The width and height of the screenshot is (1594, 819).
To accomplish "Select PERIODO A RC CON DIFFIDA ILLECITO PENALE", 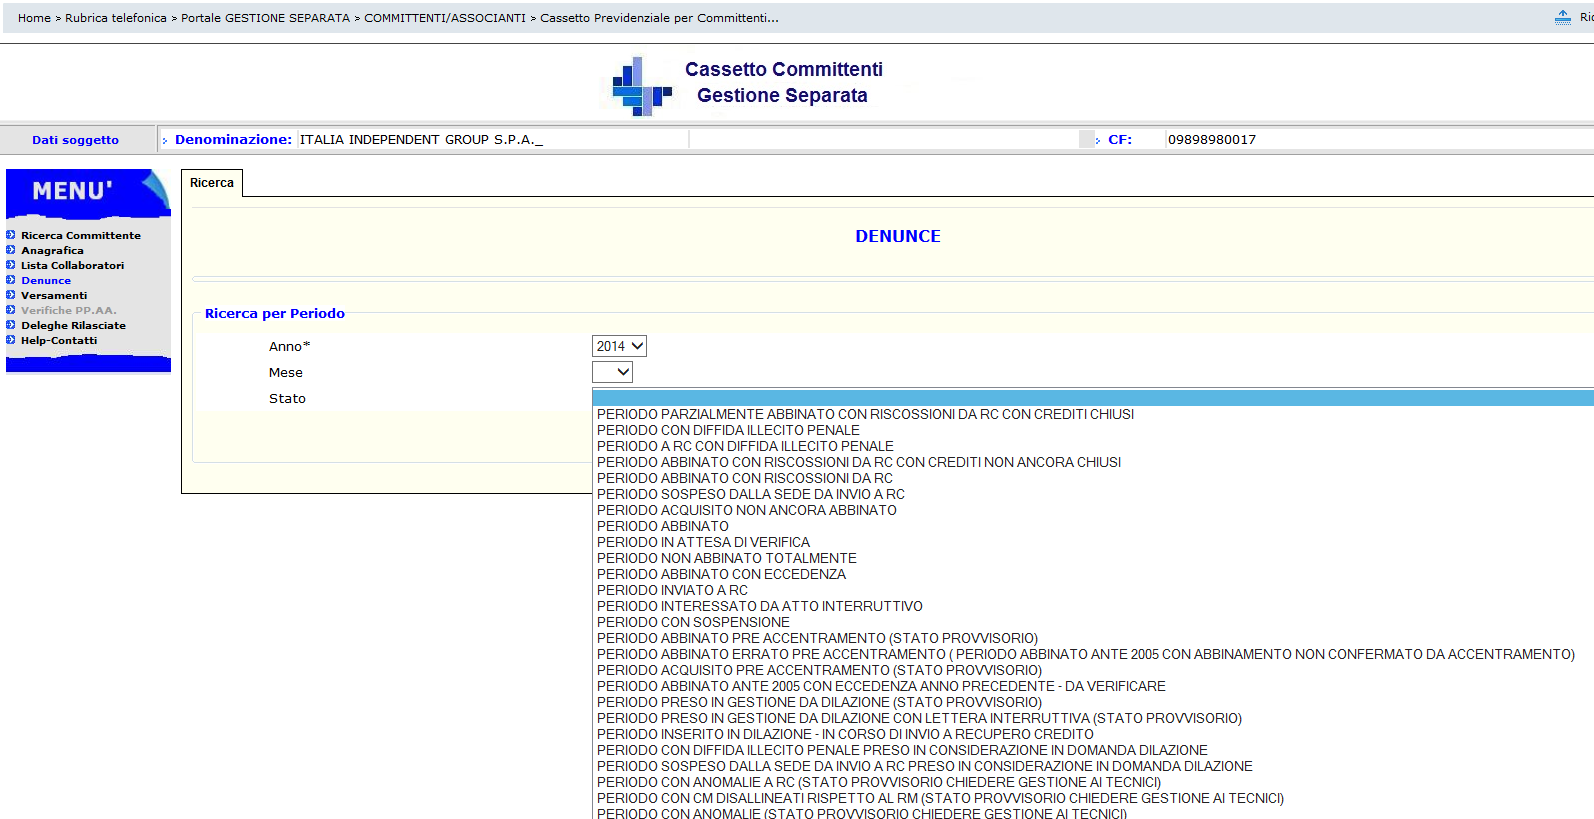I will tap(1093, 446).
